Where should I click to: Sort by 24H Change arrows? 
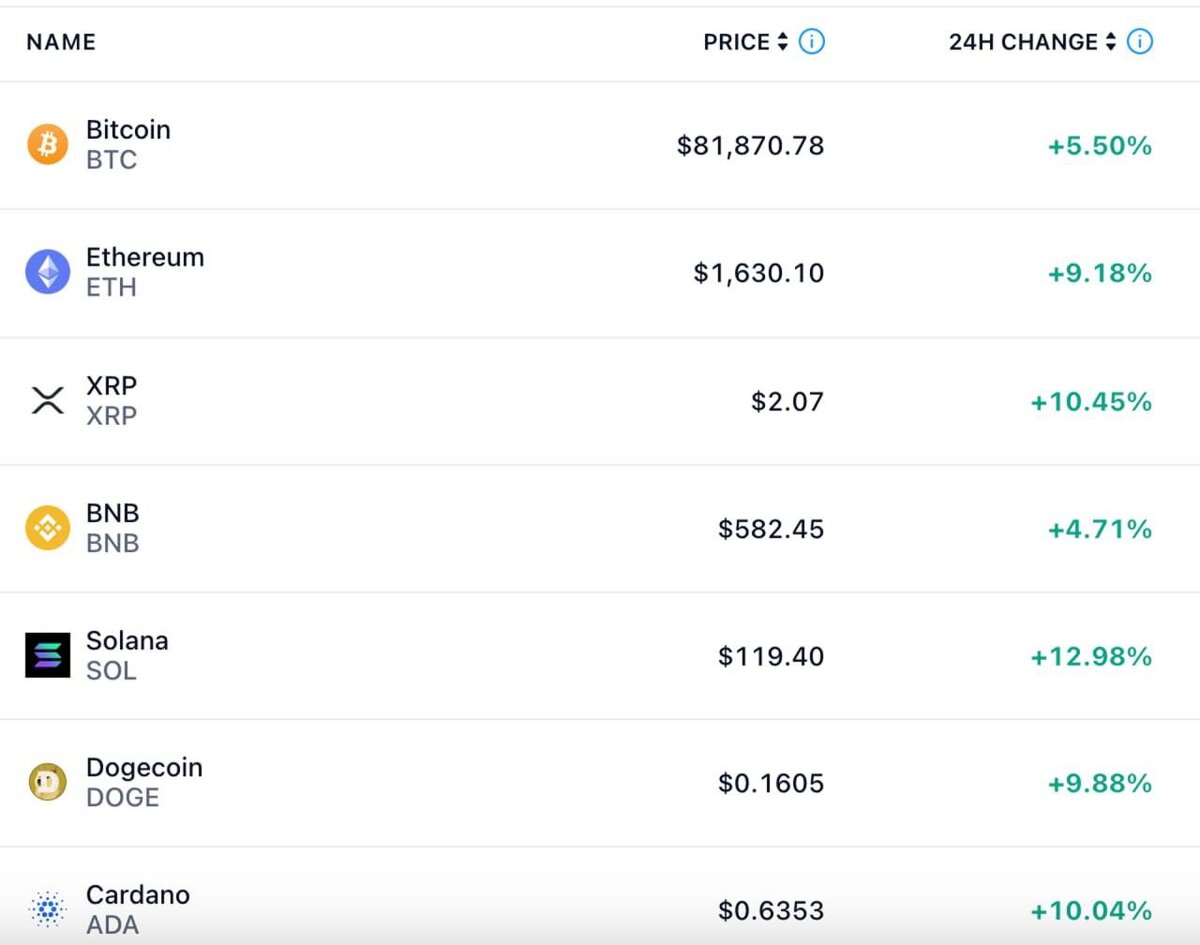pyautogui.click(x=1111, y=42)
